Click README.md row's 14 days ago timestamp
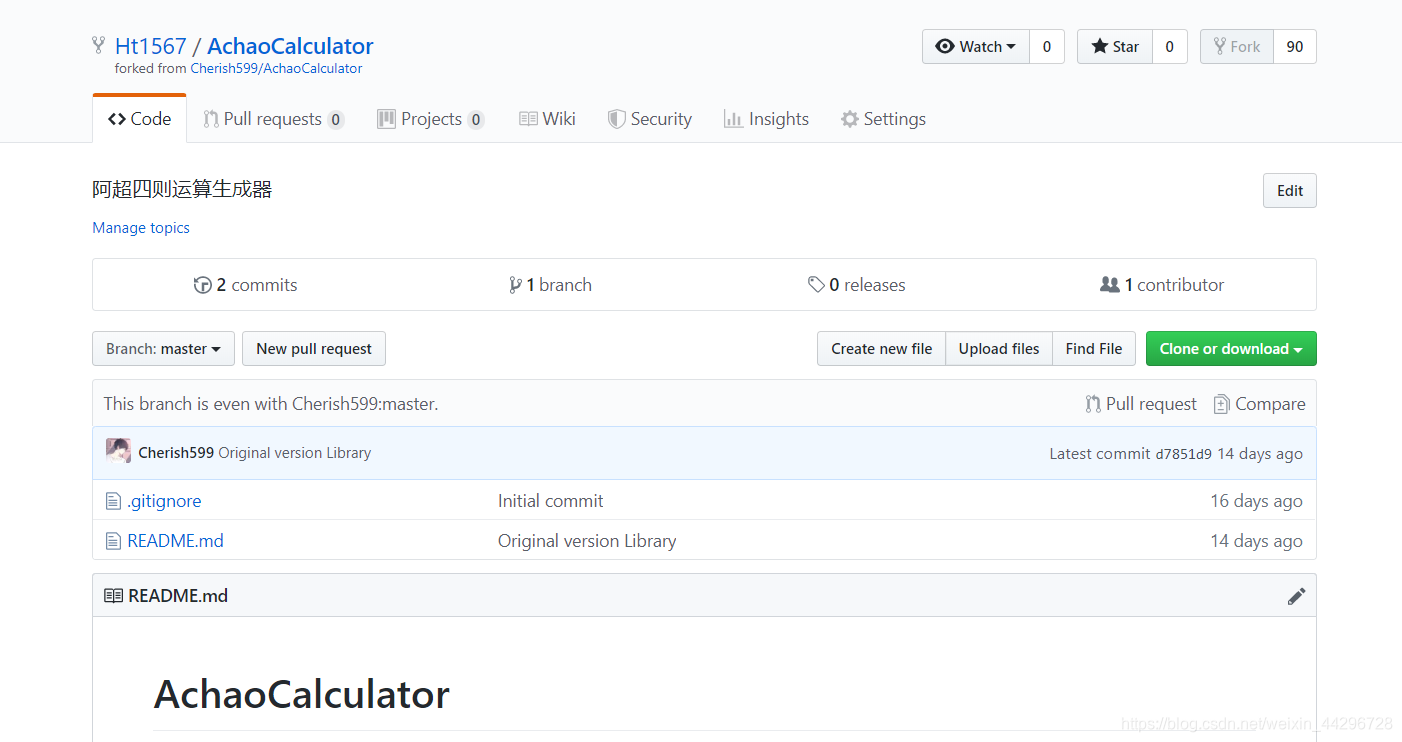The image size is (1402, 742). (x=1256, y=541)
